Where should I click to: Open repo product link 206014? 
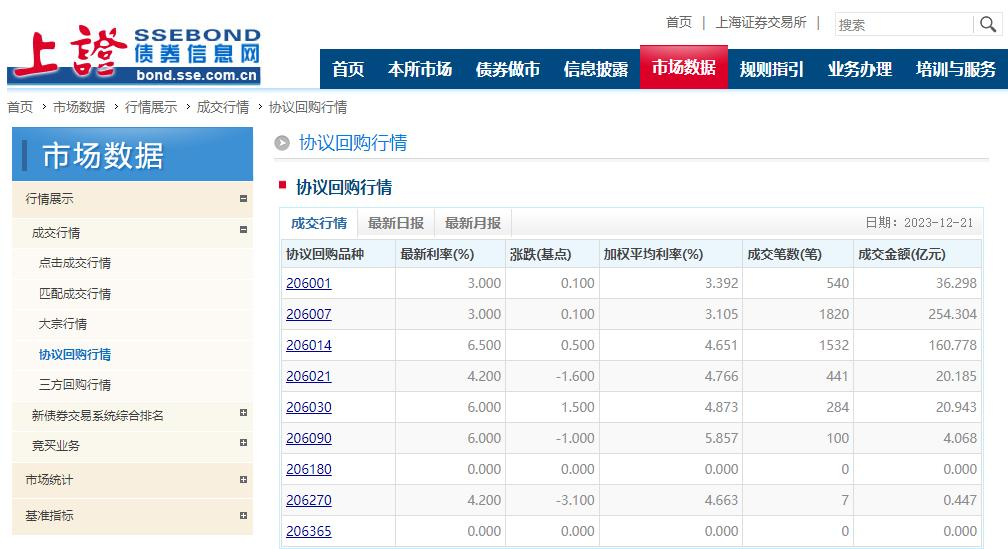click(x=309, y=345)
